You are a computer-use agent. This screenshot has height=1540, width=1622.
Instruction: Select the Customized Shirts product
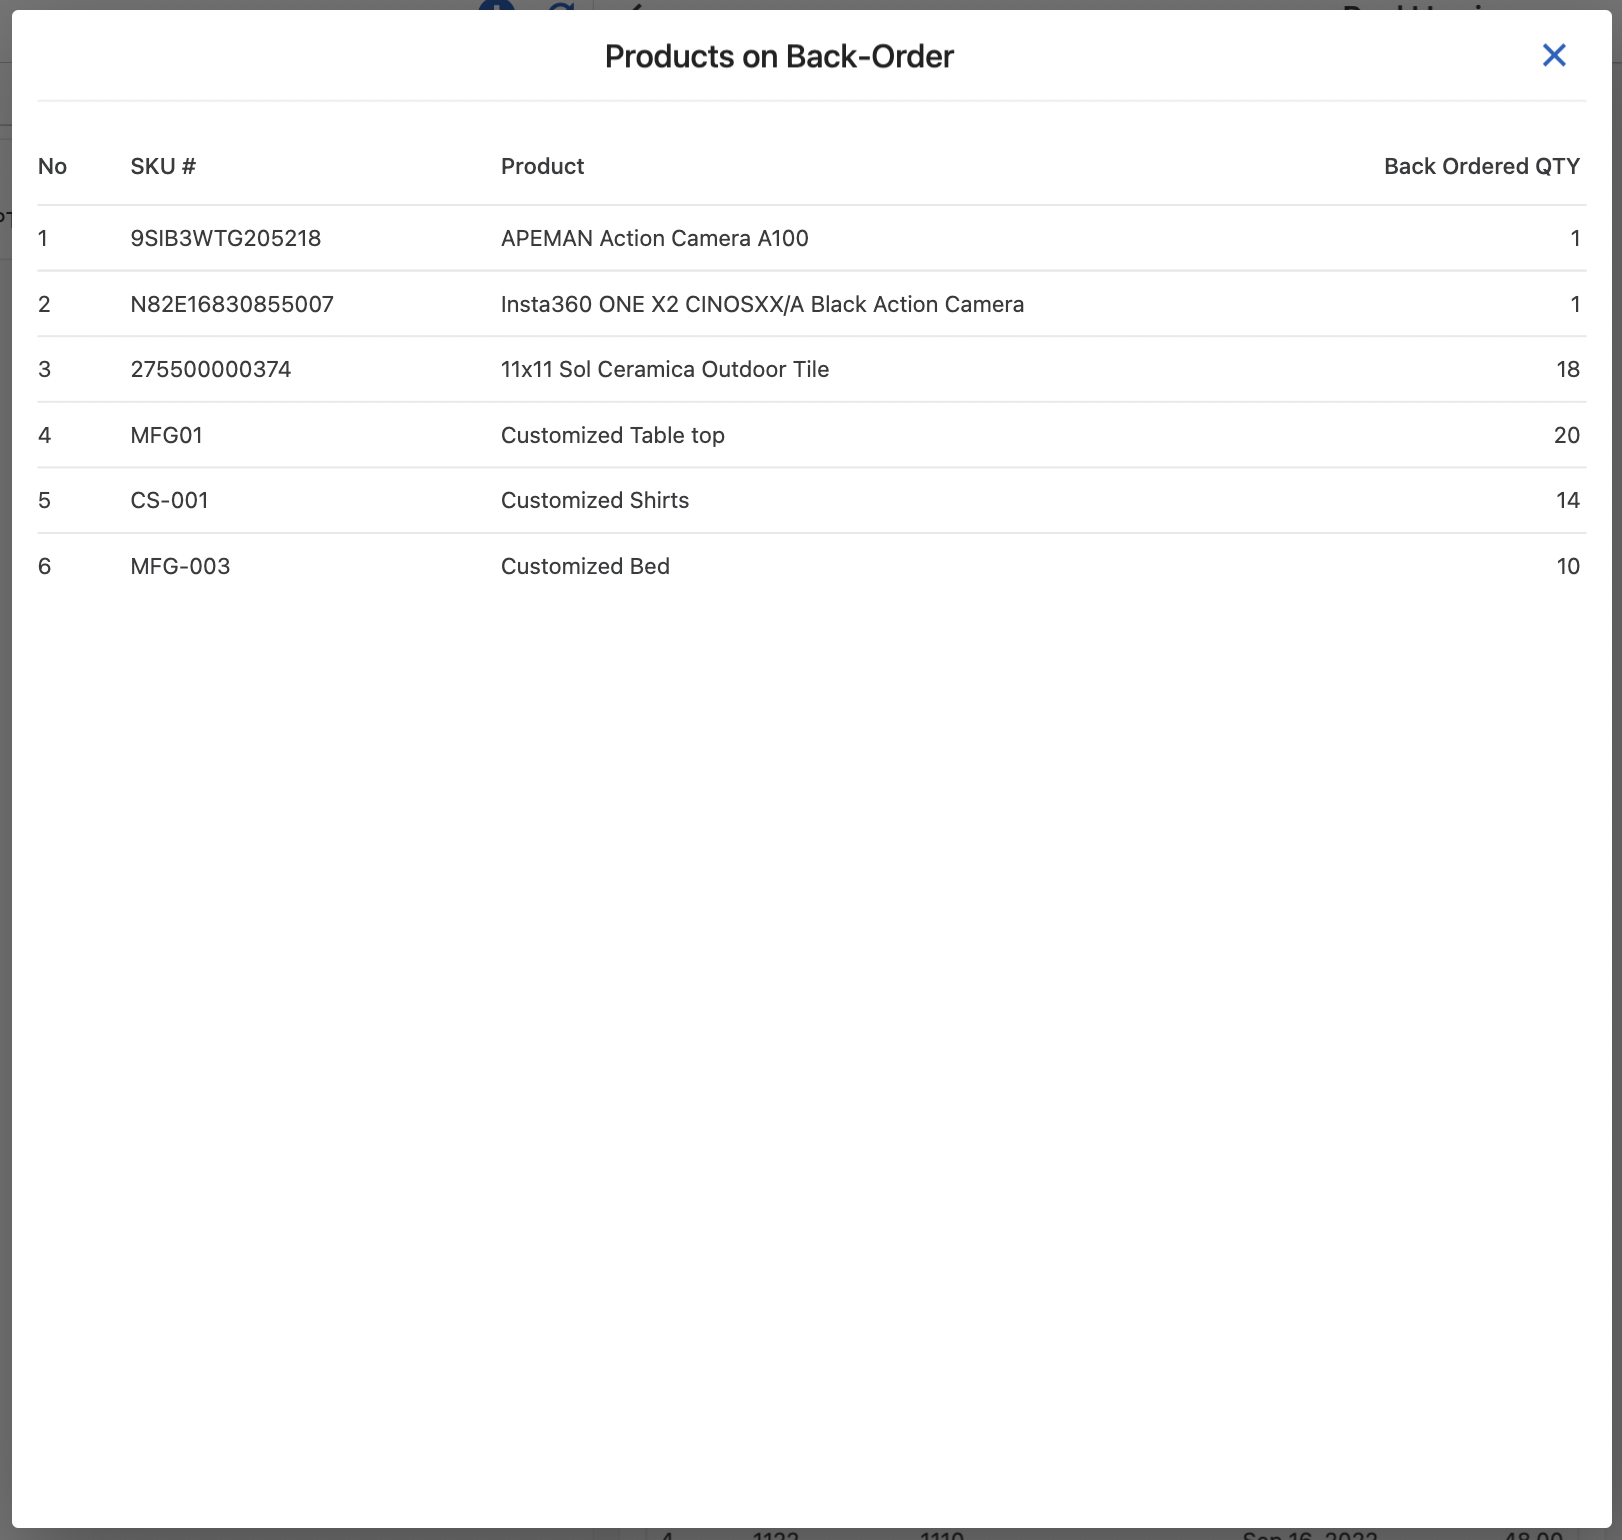pos(594,500)
